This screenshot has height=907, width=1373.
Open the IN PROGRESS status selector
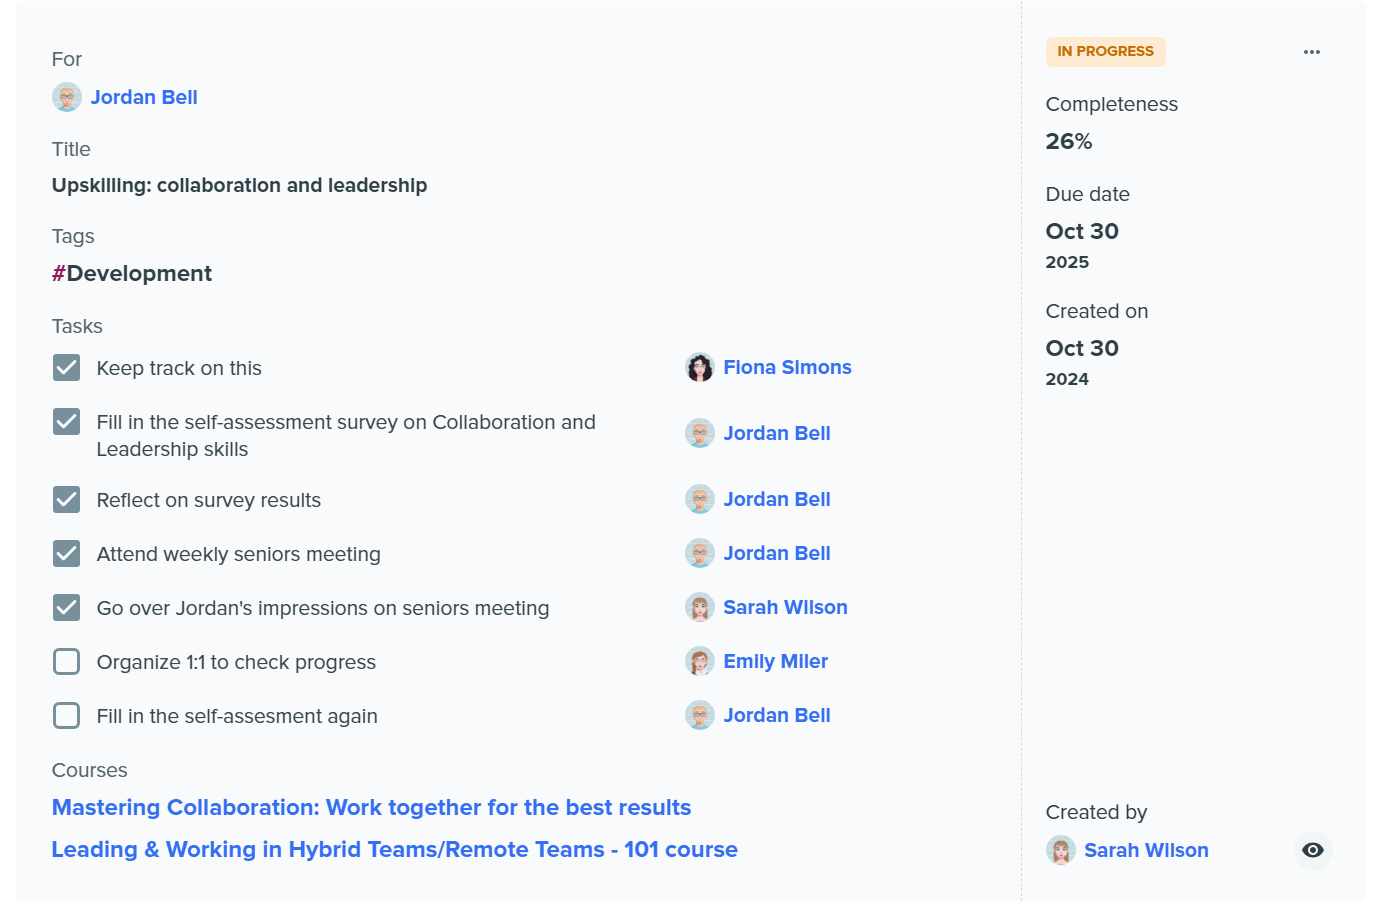1105,51
